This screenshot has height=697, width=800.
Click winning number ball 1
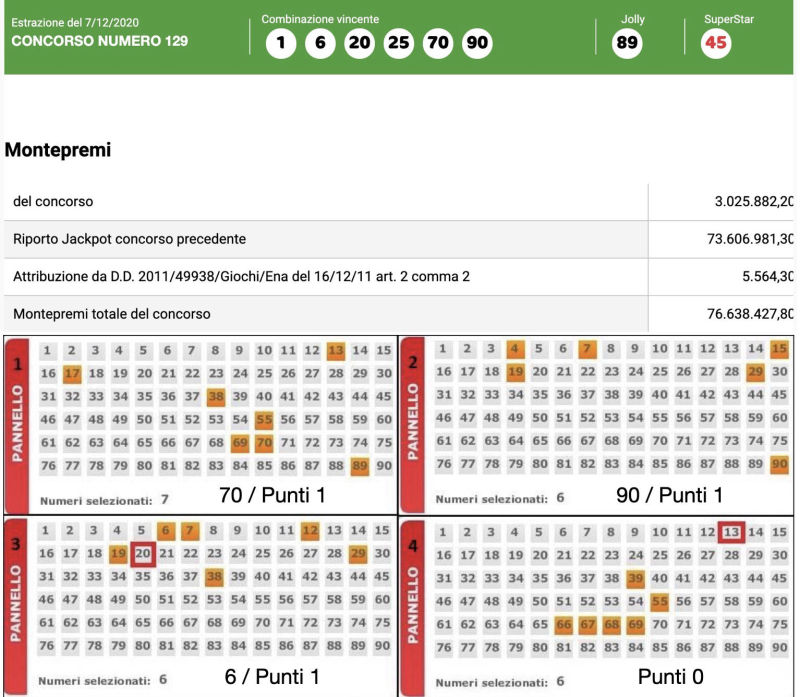pos(282,44)
